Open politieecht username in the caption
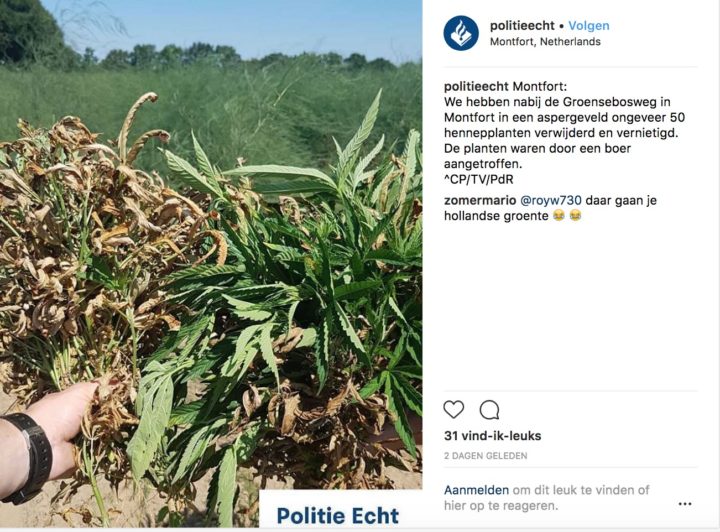Image resolution: width=720 pixels, height=532 pixels. (476, 86)
